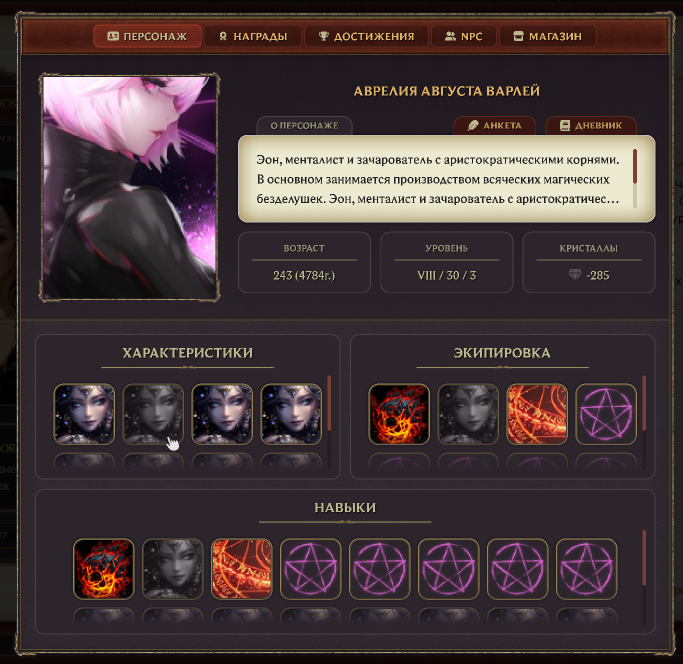Viewport: 683px width, 664px height.
Task: Open the Дневник button
Action: 591,125
